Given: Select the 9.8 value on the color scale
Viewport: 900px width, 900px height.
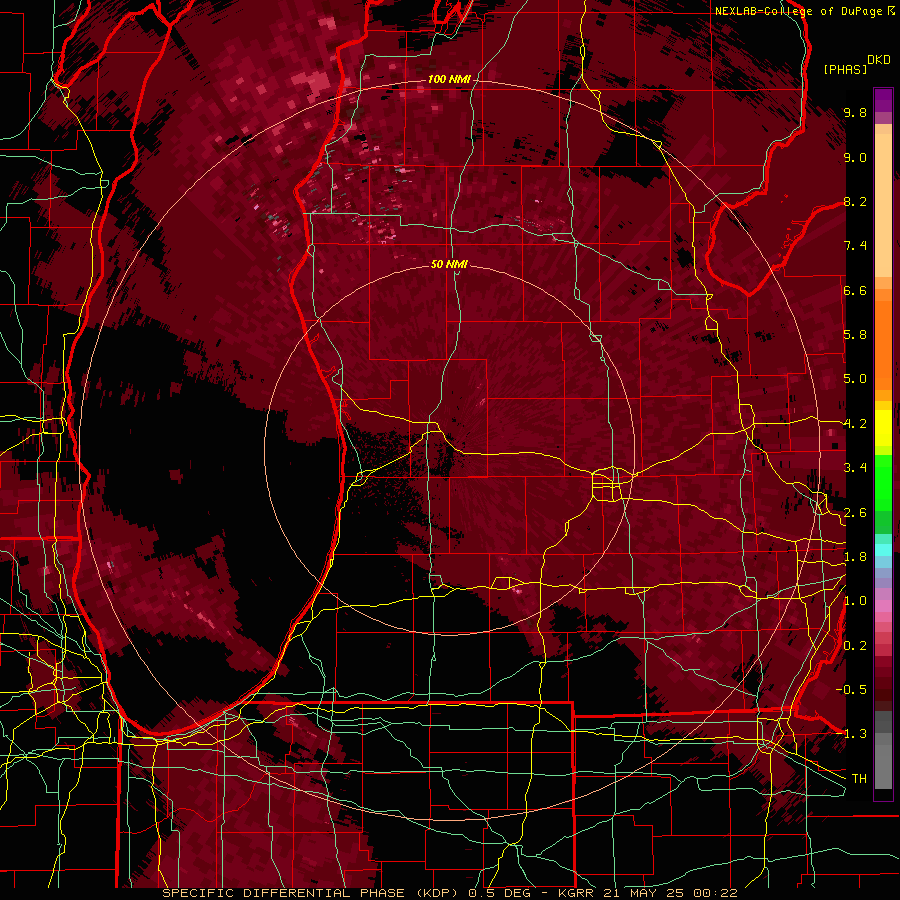Looking at the screenshot, I should click(855, 113).
